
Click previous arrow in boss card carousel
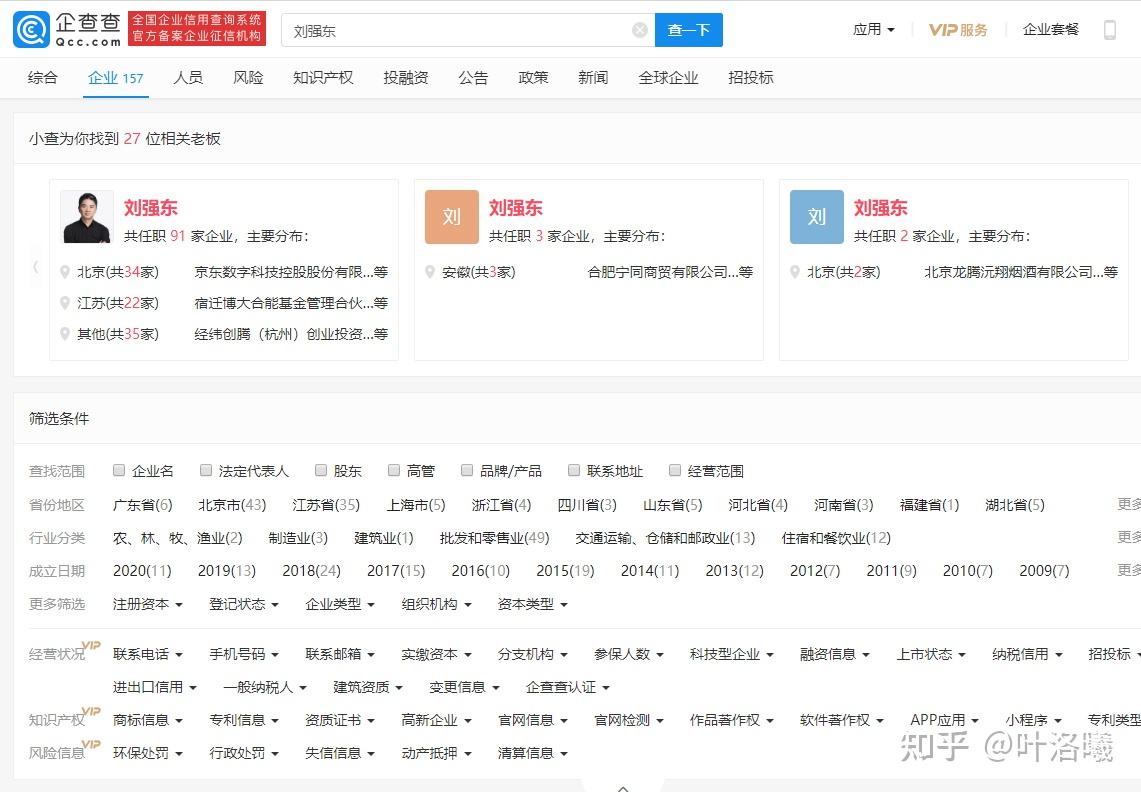coord(35,267)
